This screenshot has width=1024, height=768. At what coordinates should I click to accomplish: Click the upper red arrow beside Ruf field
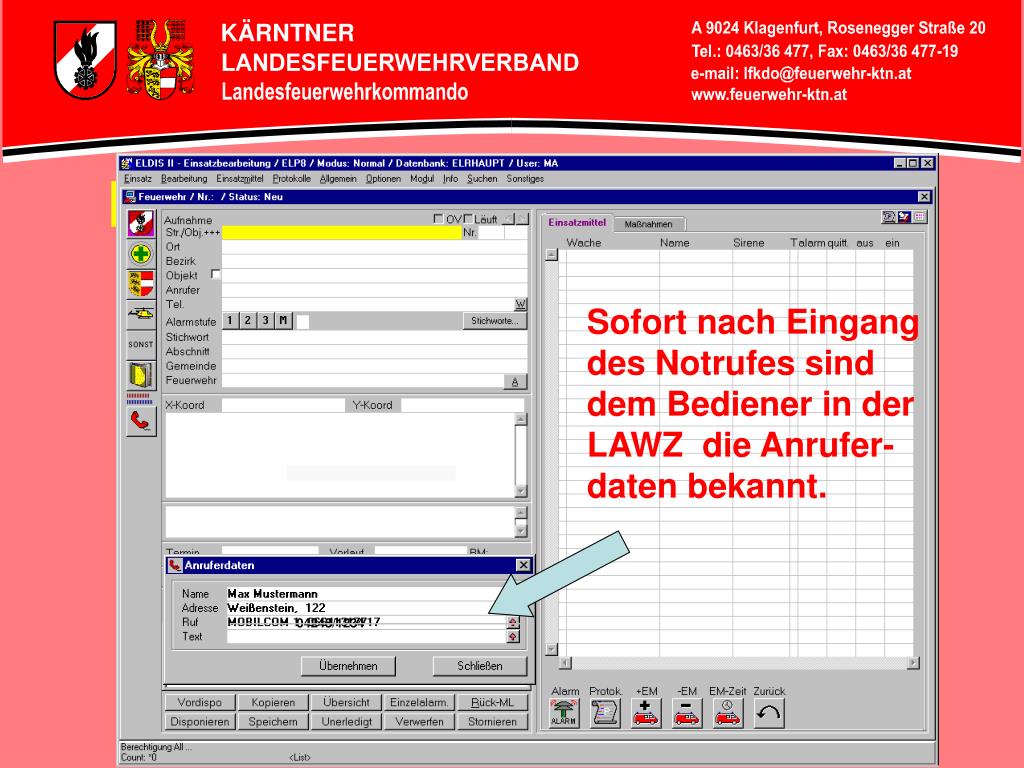coord(513,622)
